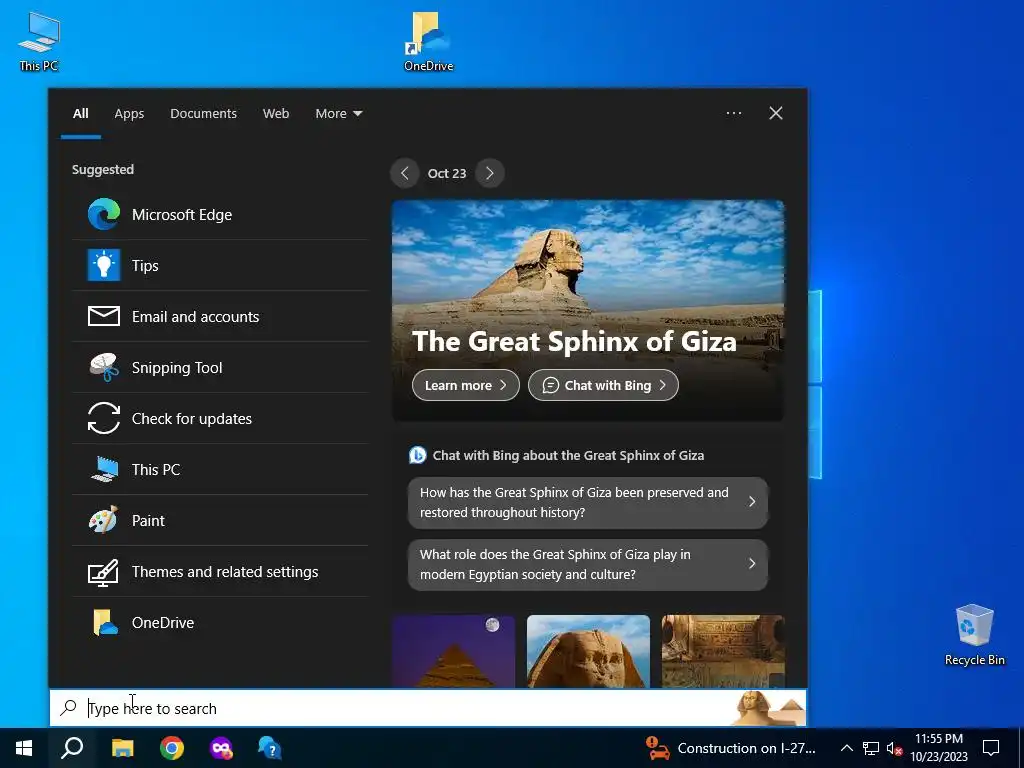Open the notification center icon
This screenshot has height=768, width=1024.
pos(991,748)
